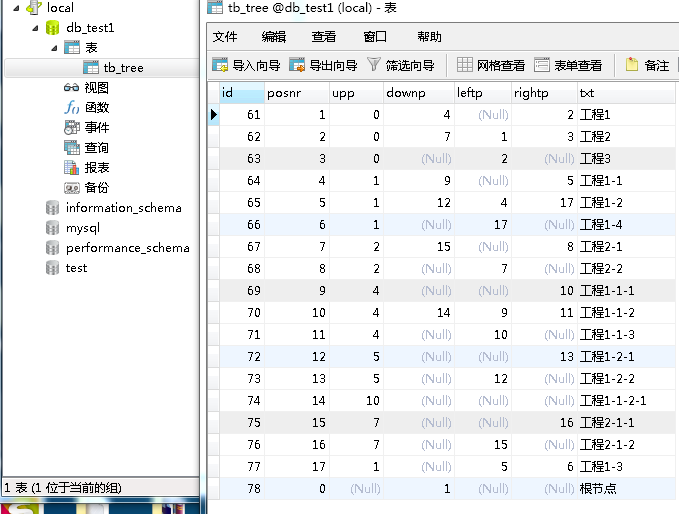The image size is (679, 514).
Task: Click the 工程1 txt cell
Action: tap(626, 115)
